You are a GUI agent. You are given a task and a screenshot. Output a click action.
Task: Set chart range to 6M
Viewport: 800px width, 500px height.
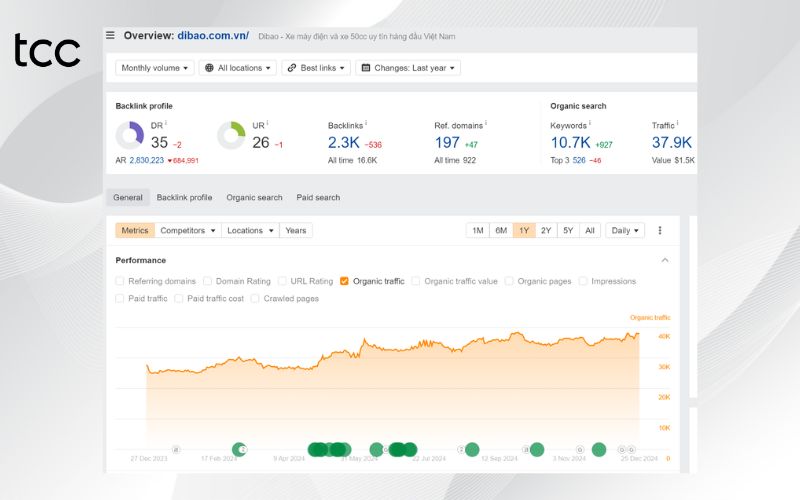(x=501, y=231)
